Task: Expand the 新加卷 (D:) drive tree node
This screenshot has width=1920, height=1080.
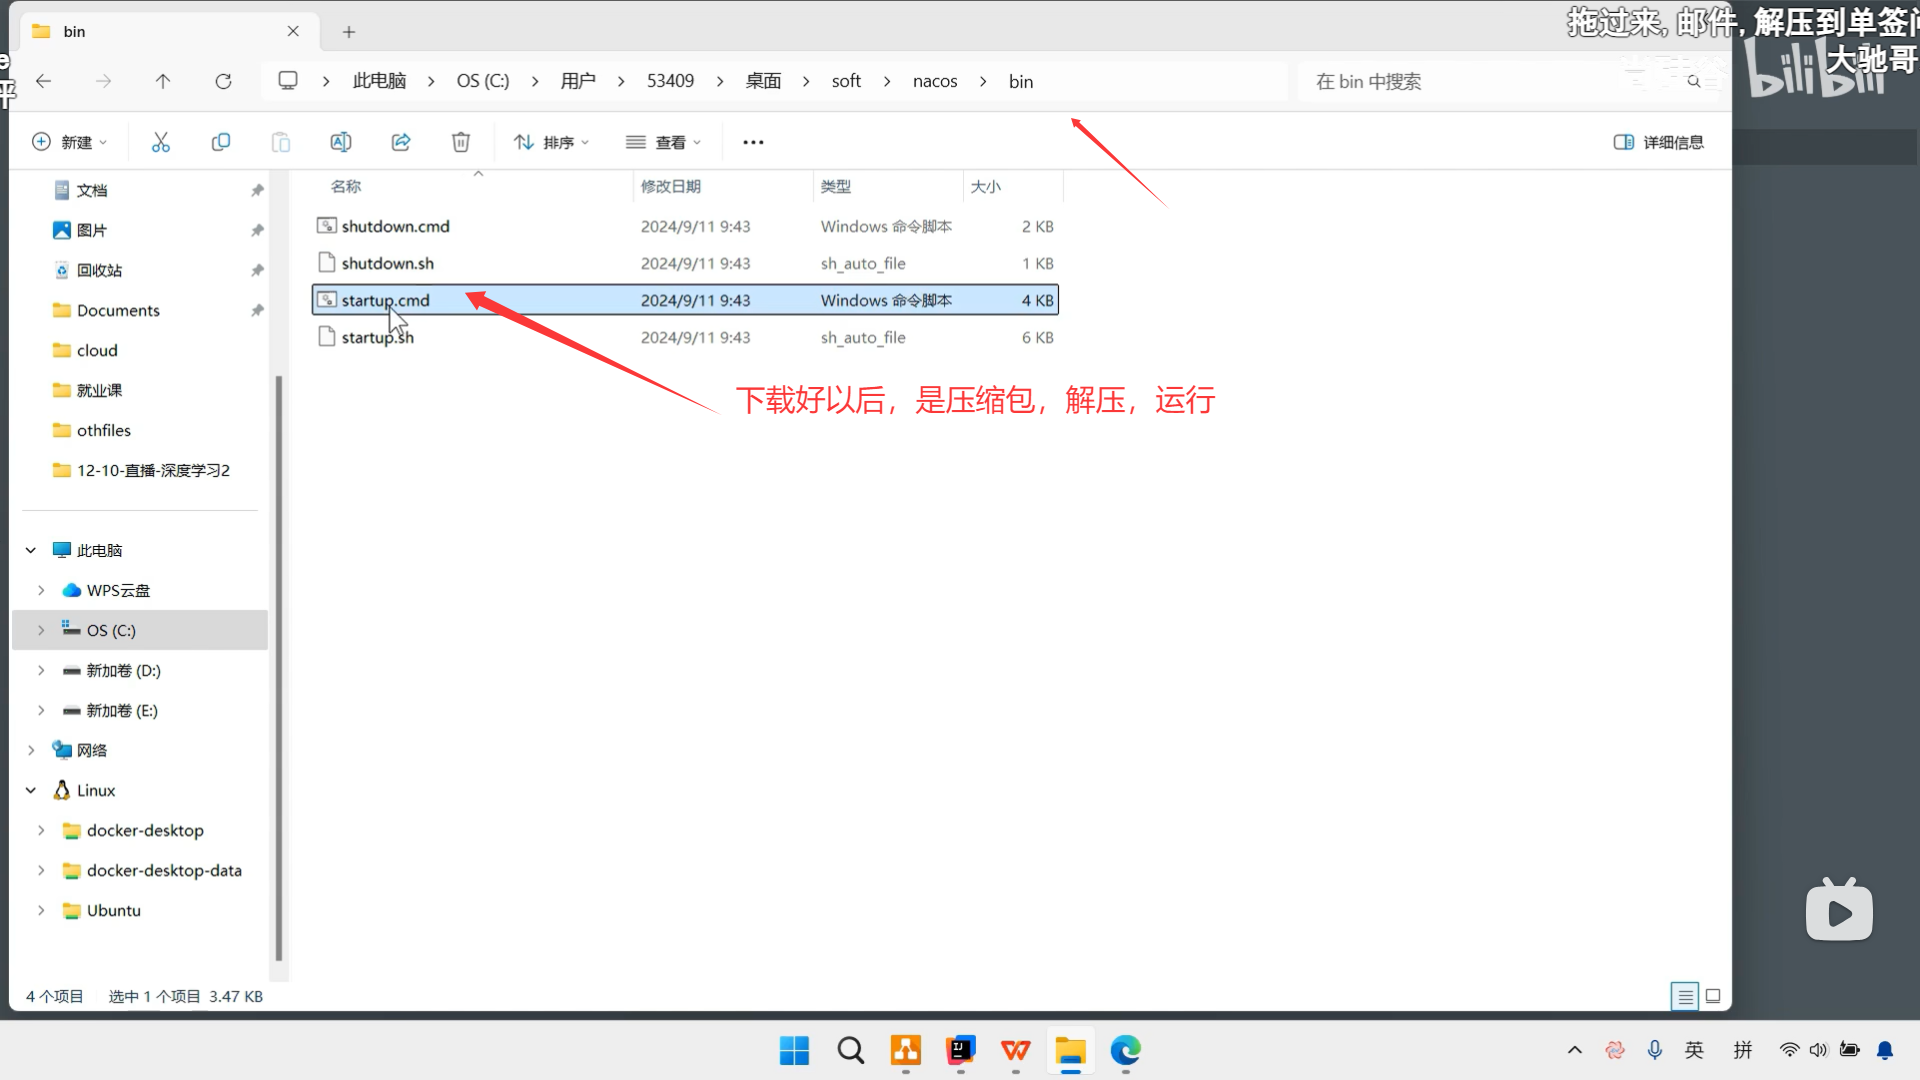Action: pyautogui.click(x=41, y=670)
